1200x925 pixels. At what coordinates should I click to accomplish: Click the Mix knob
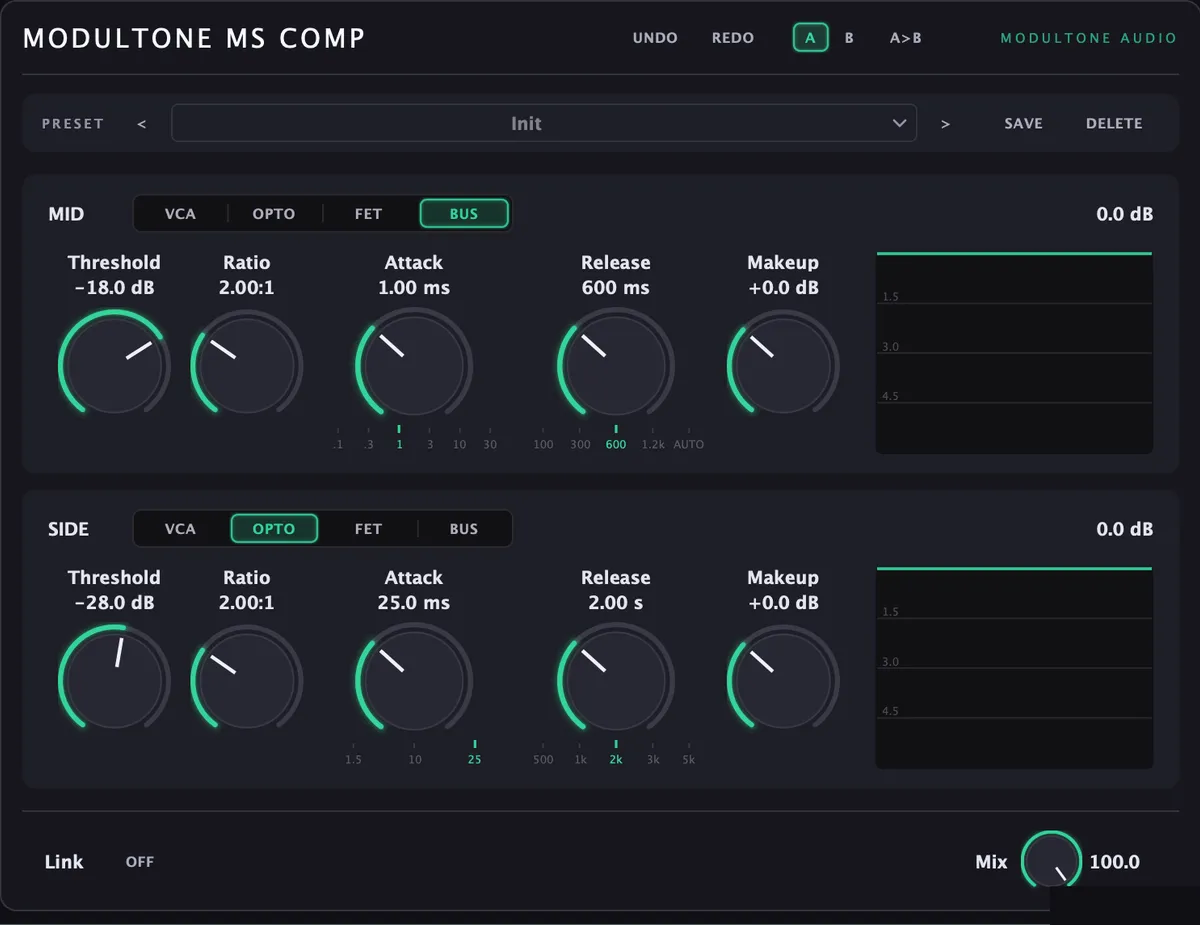point(1051,861)
